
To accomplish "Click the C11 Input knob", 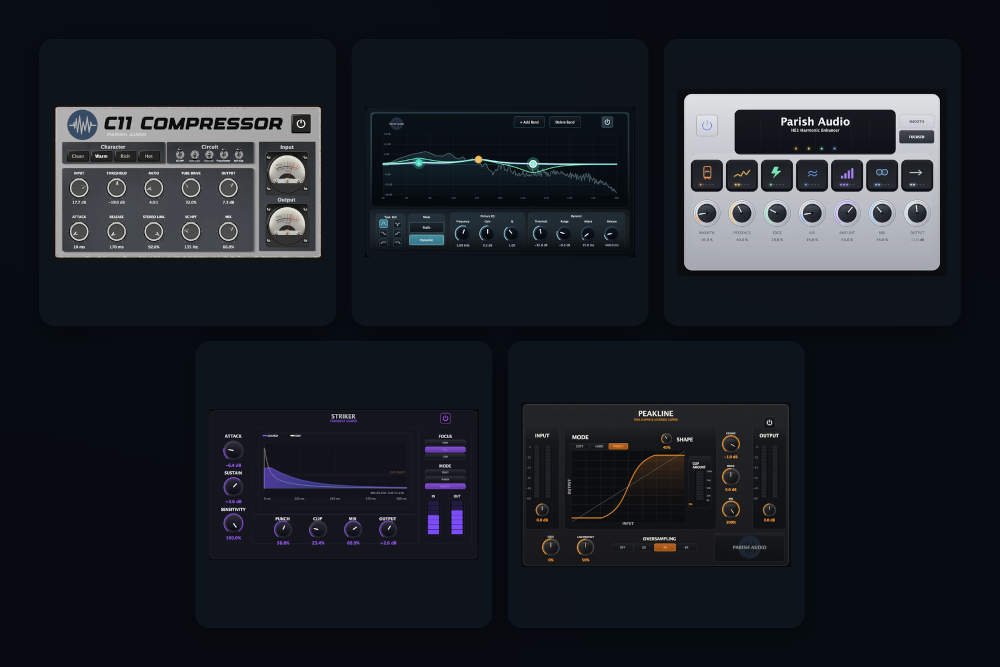I will pos(79,188).
